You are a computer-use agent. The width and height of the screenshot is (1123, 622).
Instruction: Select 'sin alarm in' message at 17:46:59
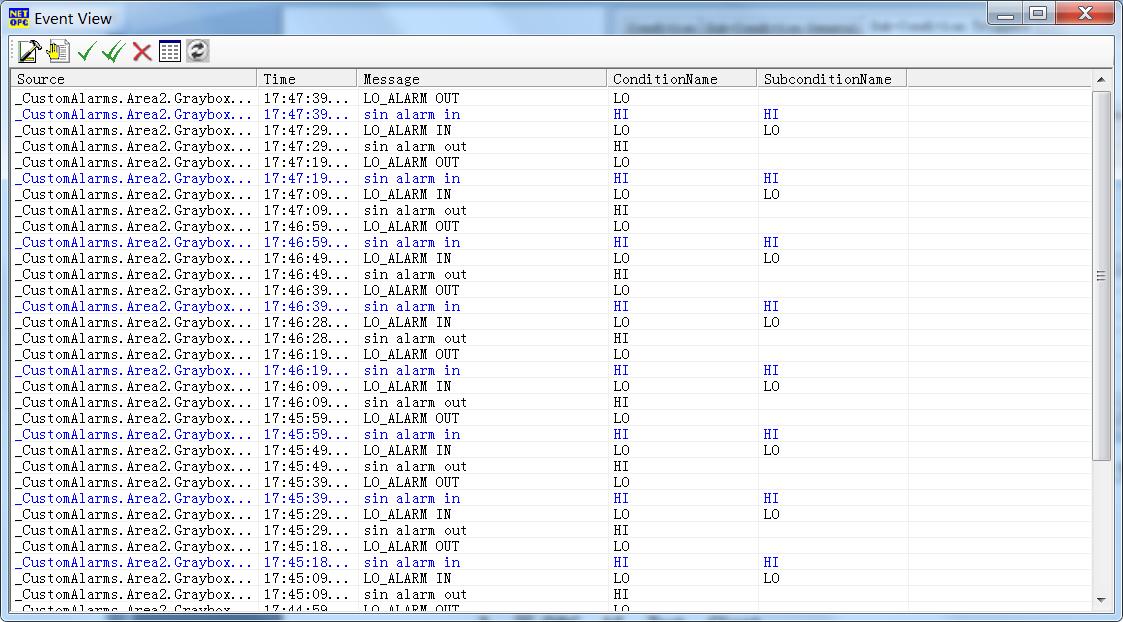(412, 242)
